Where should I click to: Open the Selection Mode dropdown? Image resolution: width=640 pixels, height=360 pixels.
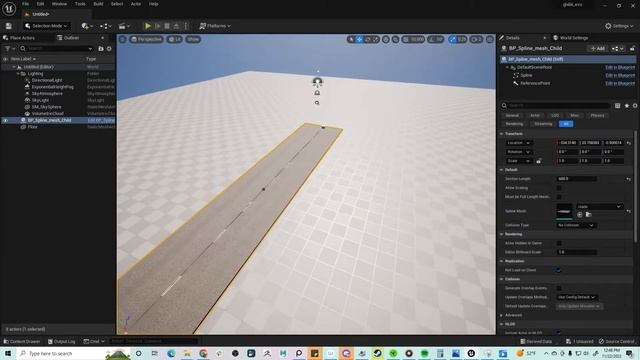click(x=46, y=26)
